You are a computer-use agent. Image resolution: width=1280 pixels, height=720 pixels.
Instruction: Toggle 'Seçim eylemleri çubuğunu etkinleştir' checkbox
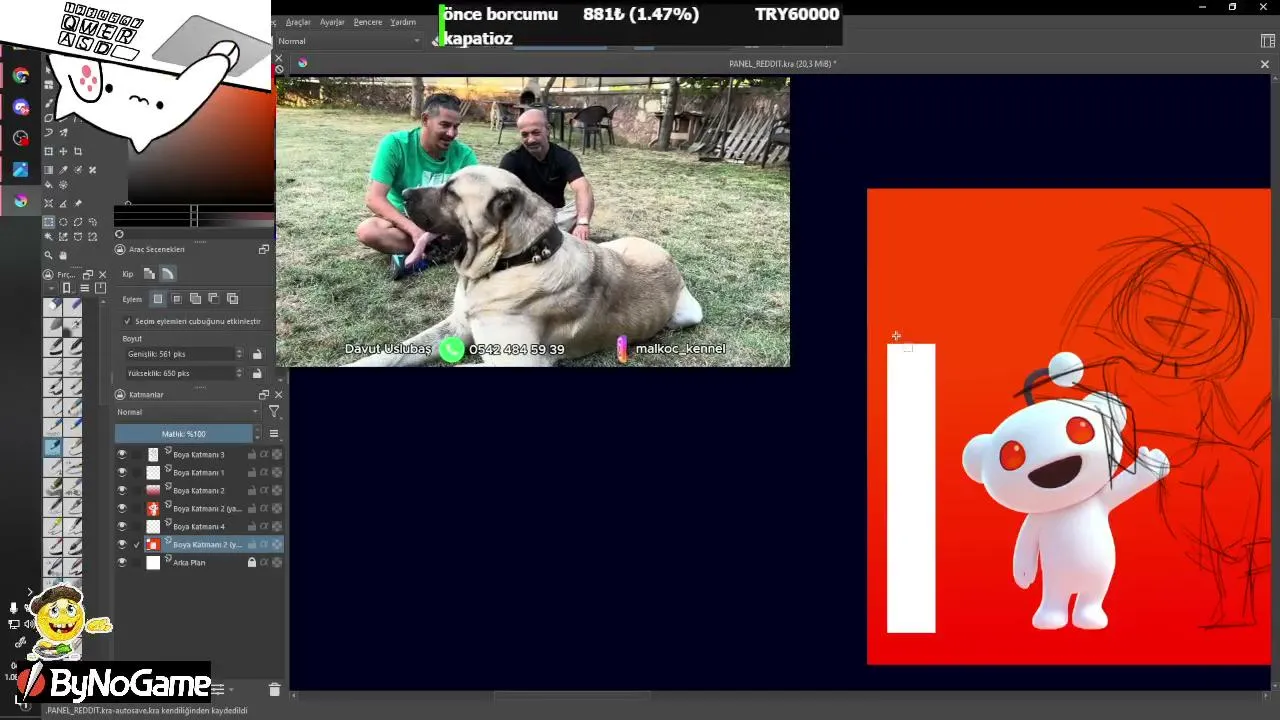pos(127,321)
